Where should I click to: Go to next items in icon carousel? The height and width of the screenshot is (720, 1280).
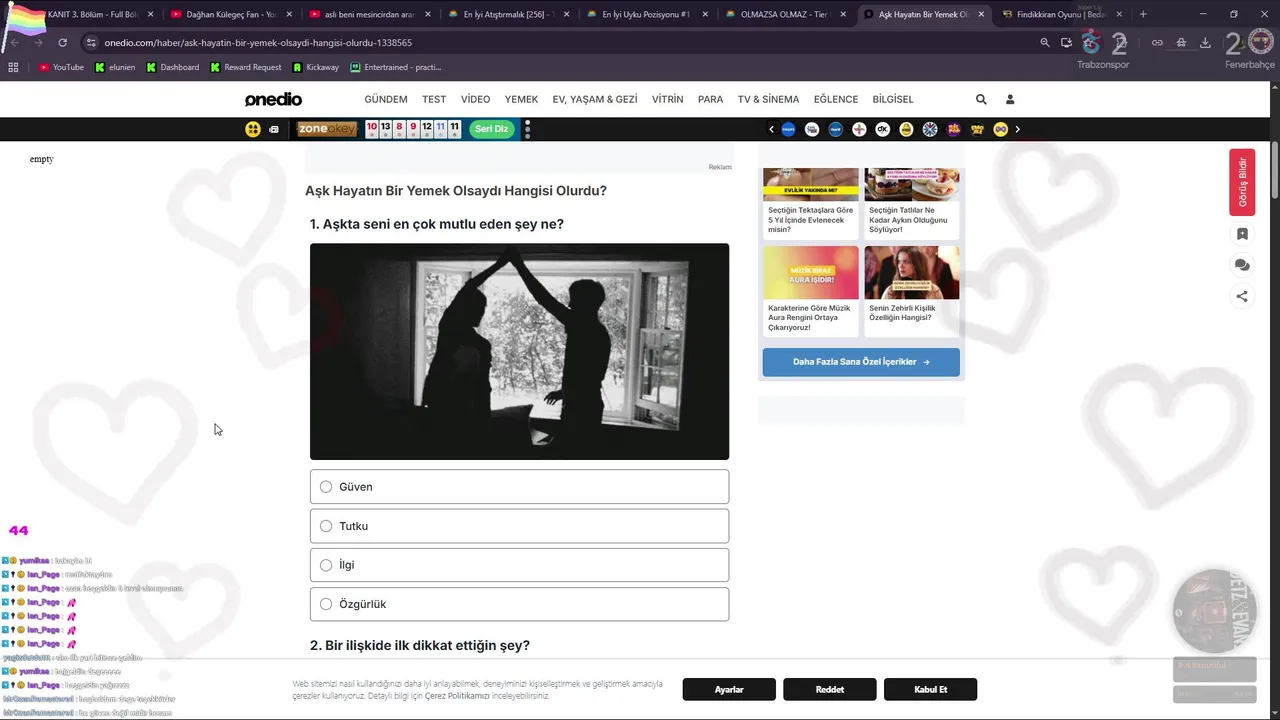point(1017,129)
